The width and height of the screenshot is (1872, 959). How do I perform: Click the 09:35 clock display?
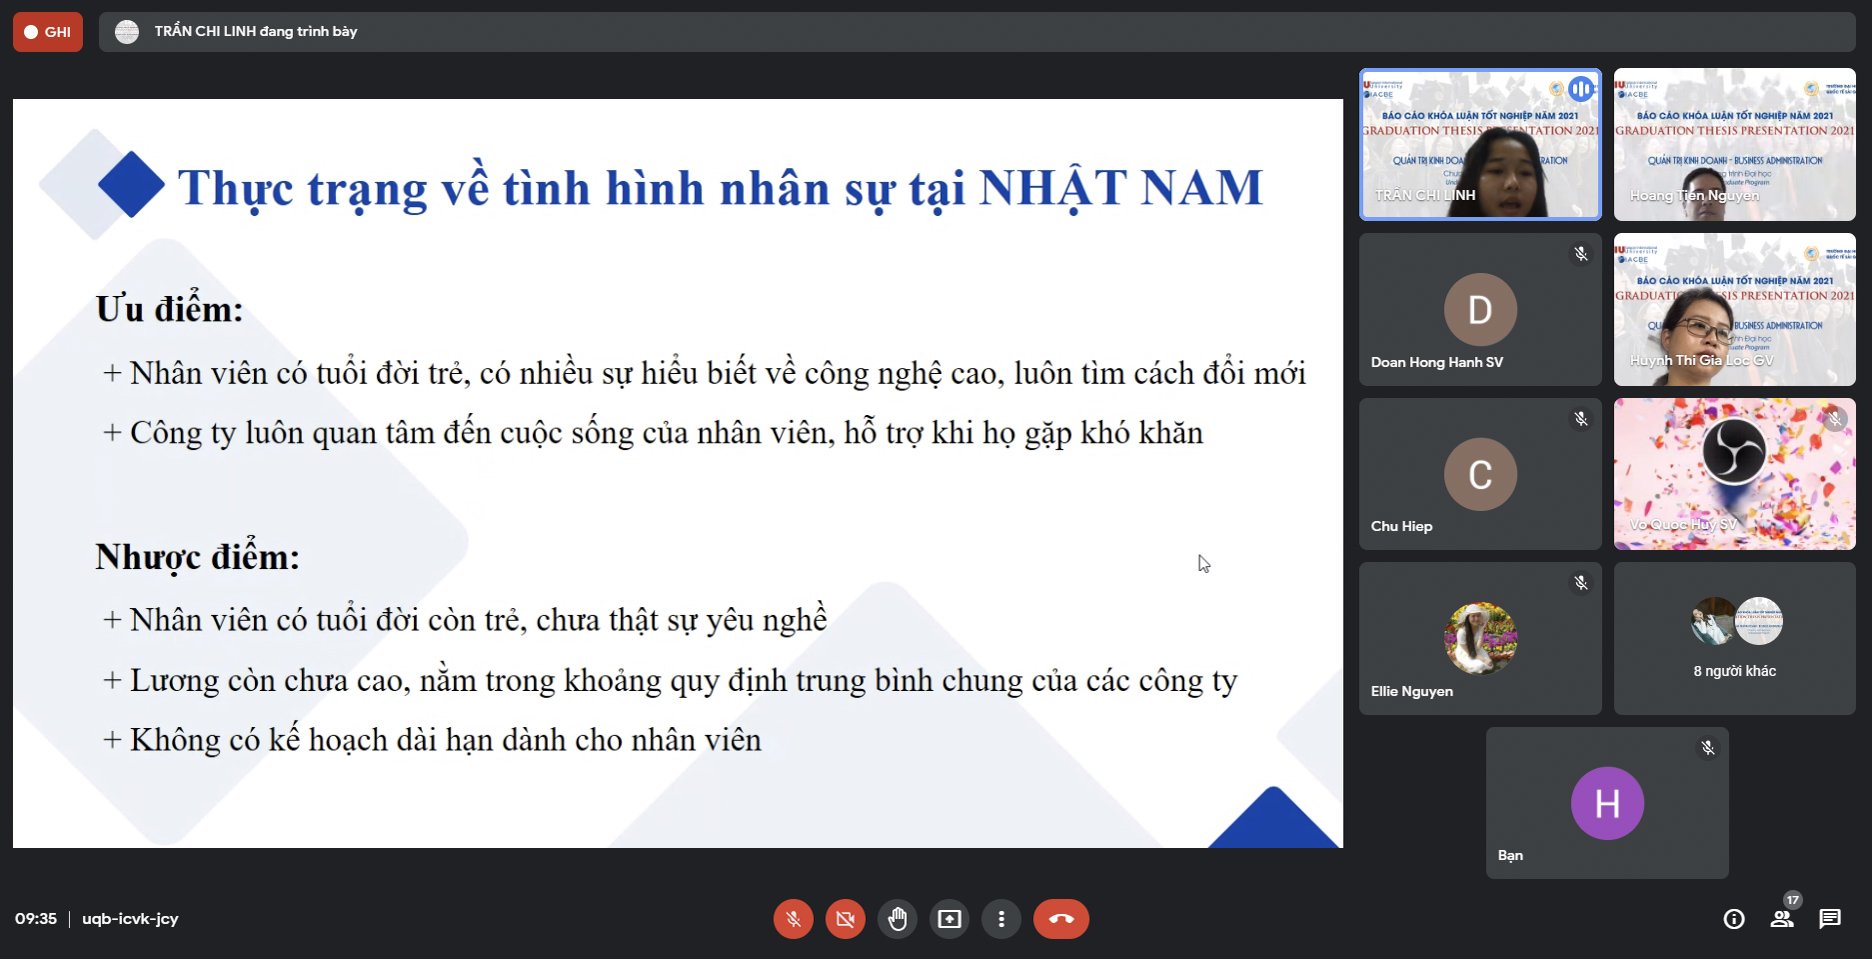pos(36,919)
